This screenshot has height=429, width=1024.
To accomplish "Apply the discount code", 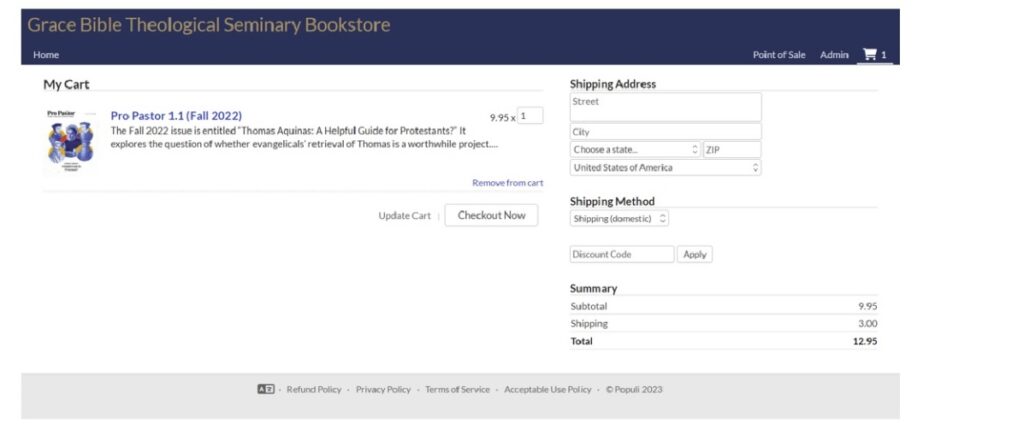I will pyautogui.click(x=694, y=254).
